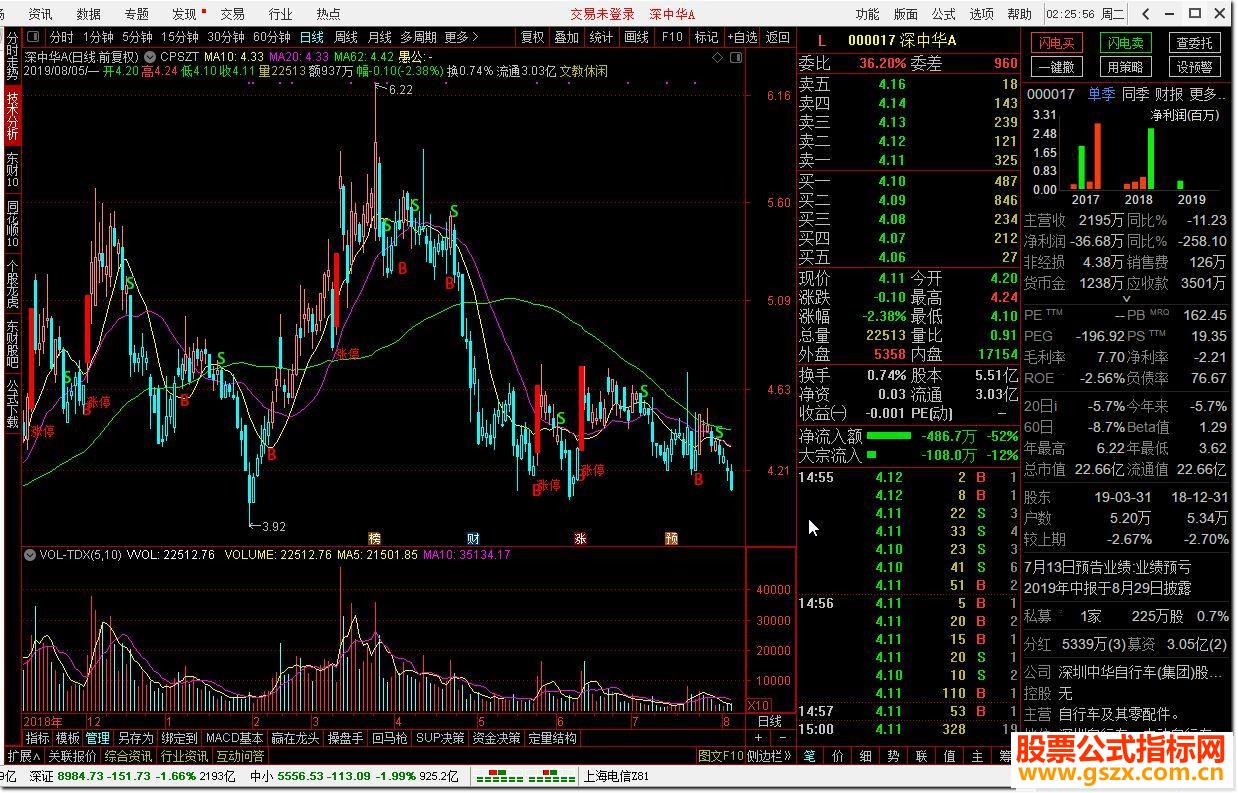The width and height of the screenshot is (1238, 793).
Task: Open the 图文F10 link
Action: point(721,755)
